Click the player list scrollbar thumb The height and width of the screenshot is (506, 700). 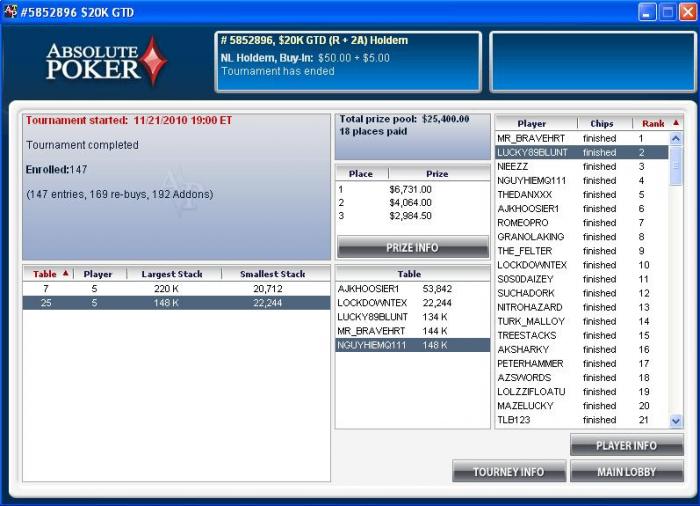click(x=676, y=165)
